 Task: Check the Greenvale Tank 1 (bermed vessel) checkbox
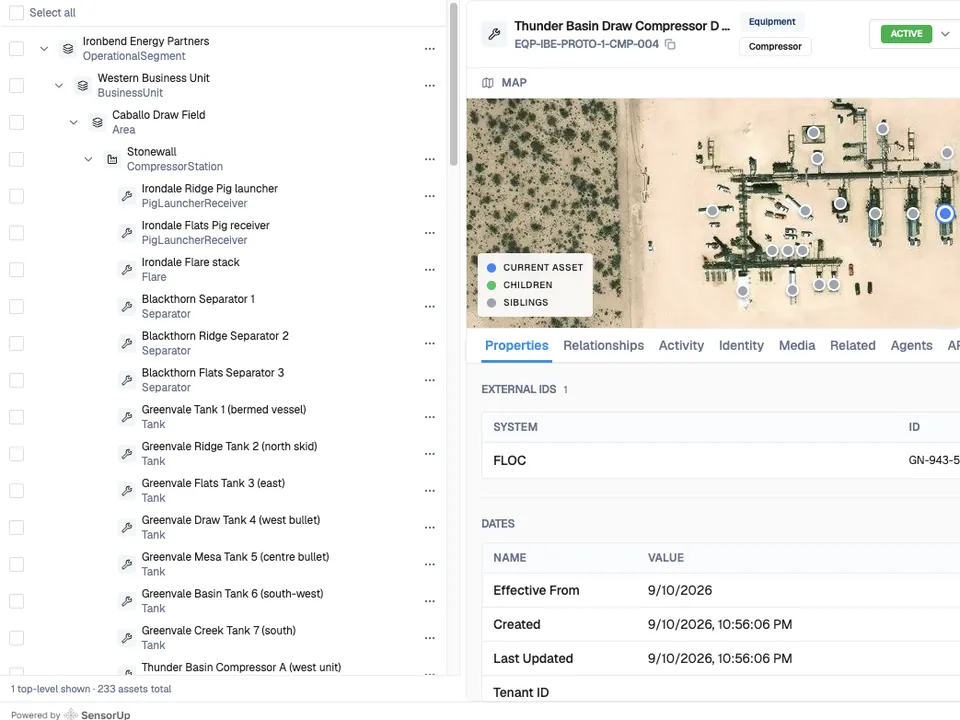point(17,417)
